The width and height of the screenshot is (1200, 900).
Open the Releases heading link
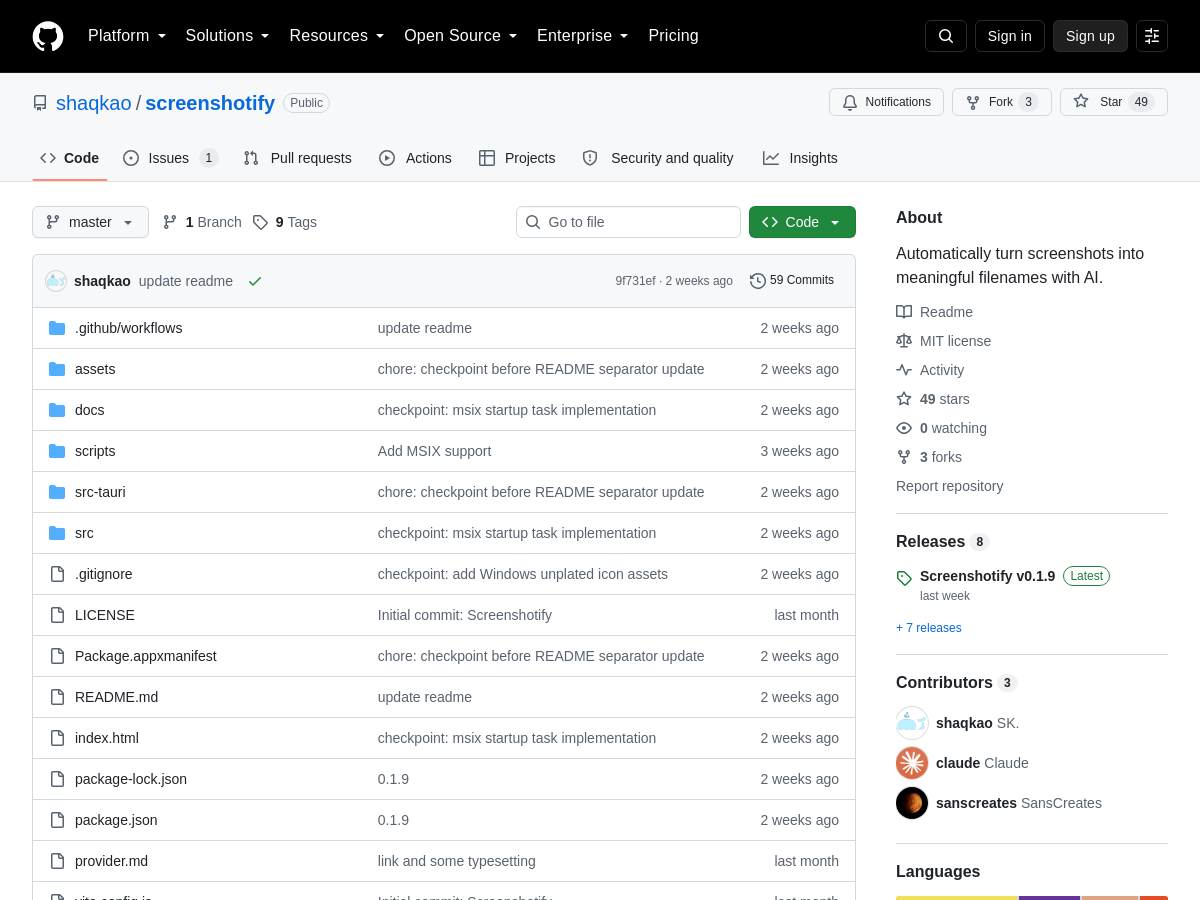943,541
